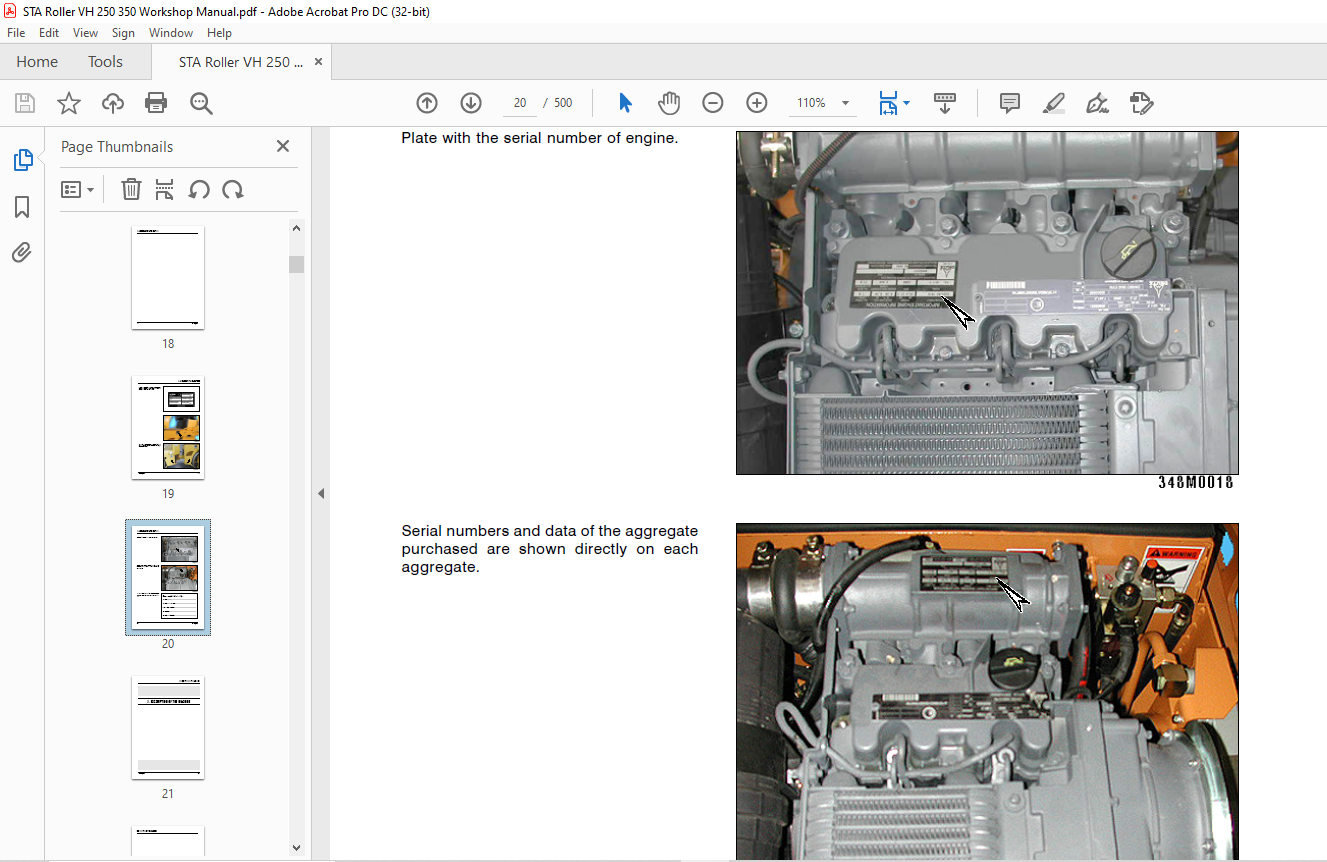Click text 'Plate with the serial number of engine.'
1327x862 pixels.
point(540,138)
